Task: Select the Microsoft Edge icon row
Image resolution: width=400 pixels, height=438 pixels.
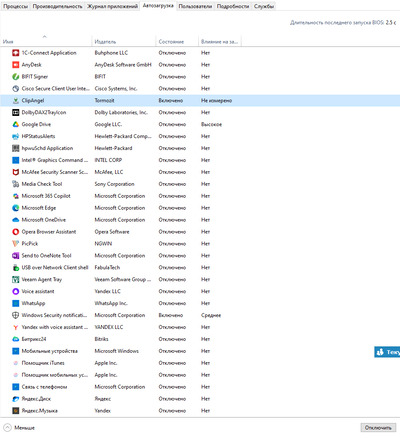Action: click(16, 208)
